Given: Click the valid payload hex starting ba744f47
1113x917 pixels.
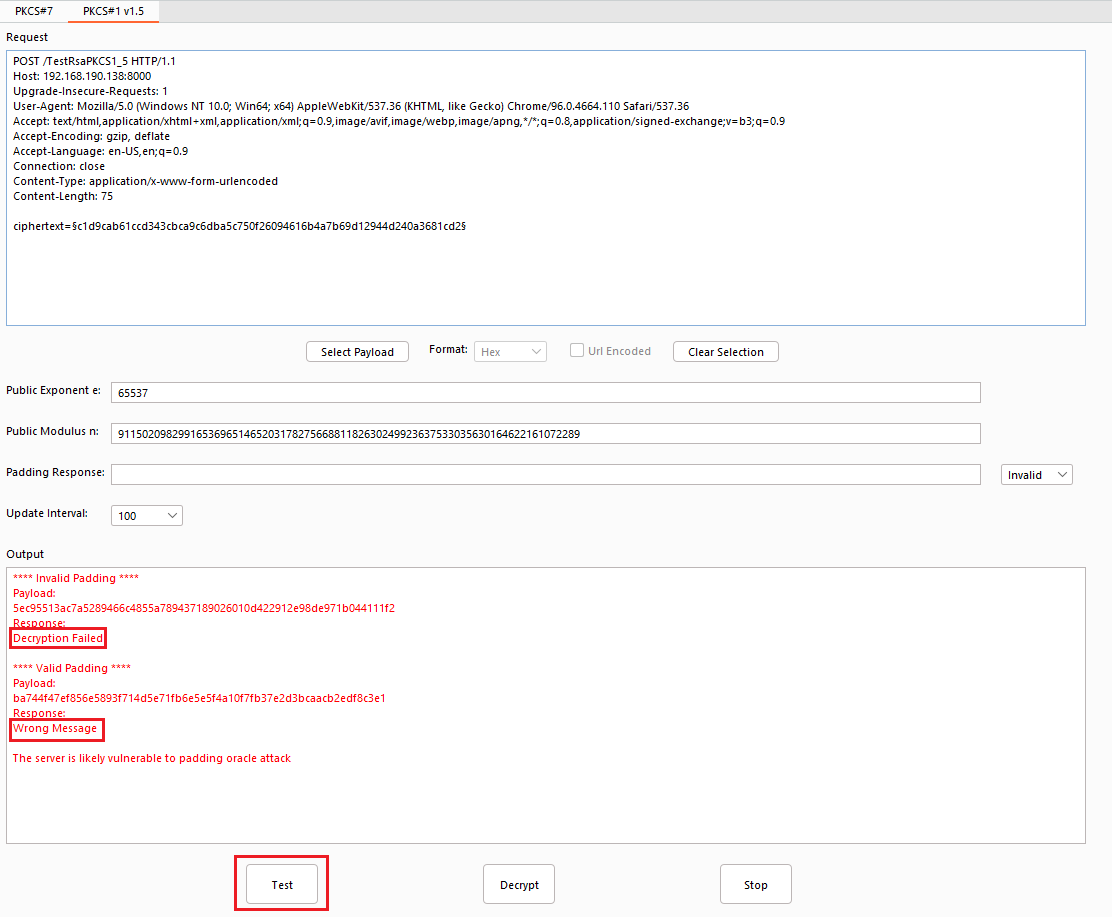Looking at the screenshot, I should click(199, 698).
